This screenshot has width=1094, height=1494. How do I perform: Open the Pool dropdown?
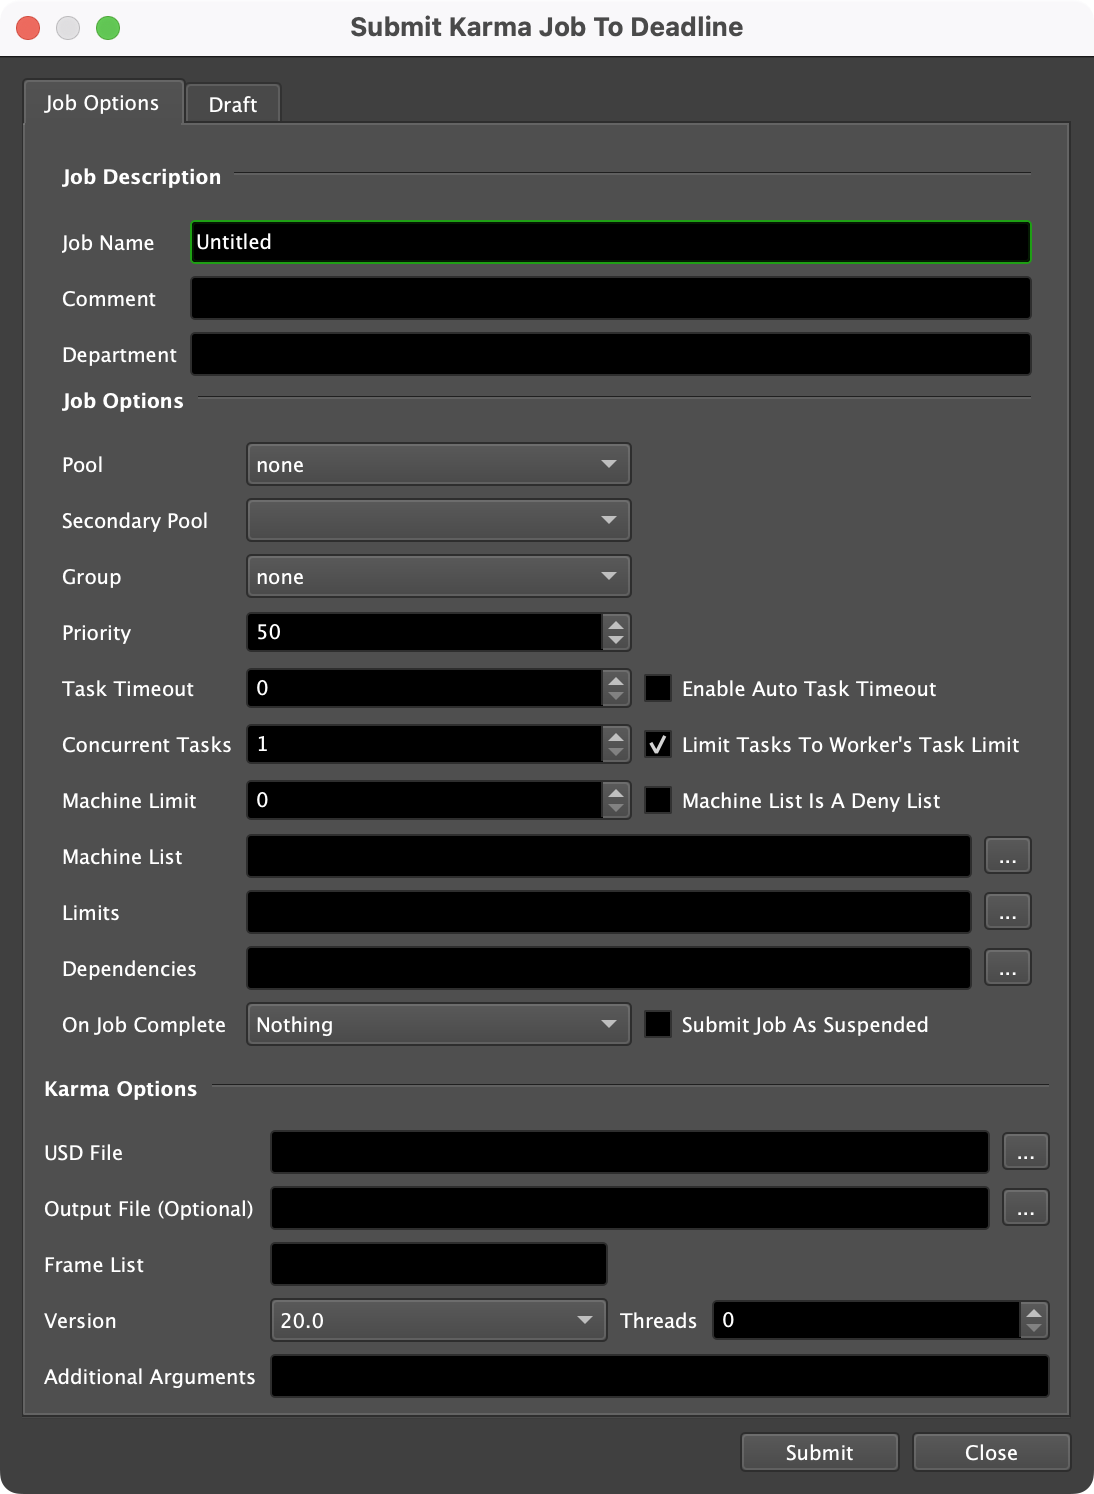click(437, 464)
